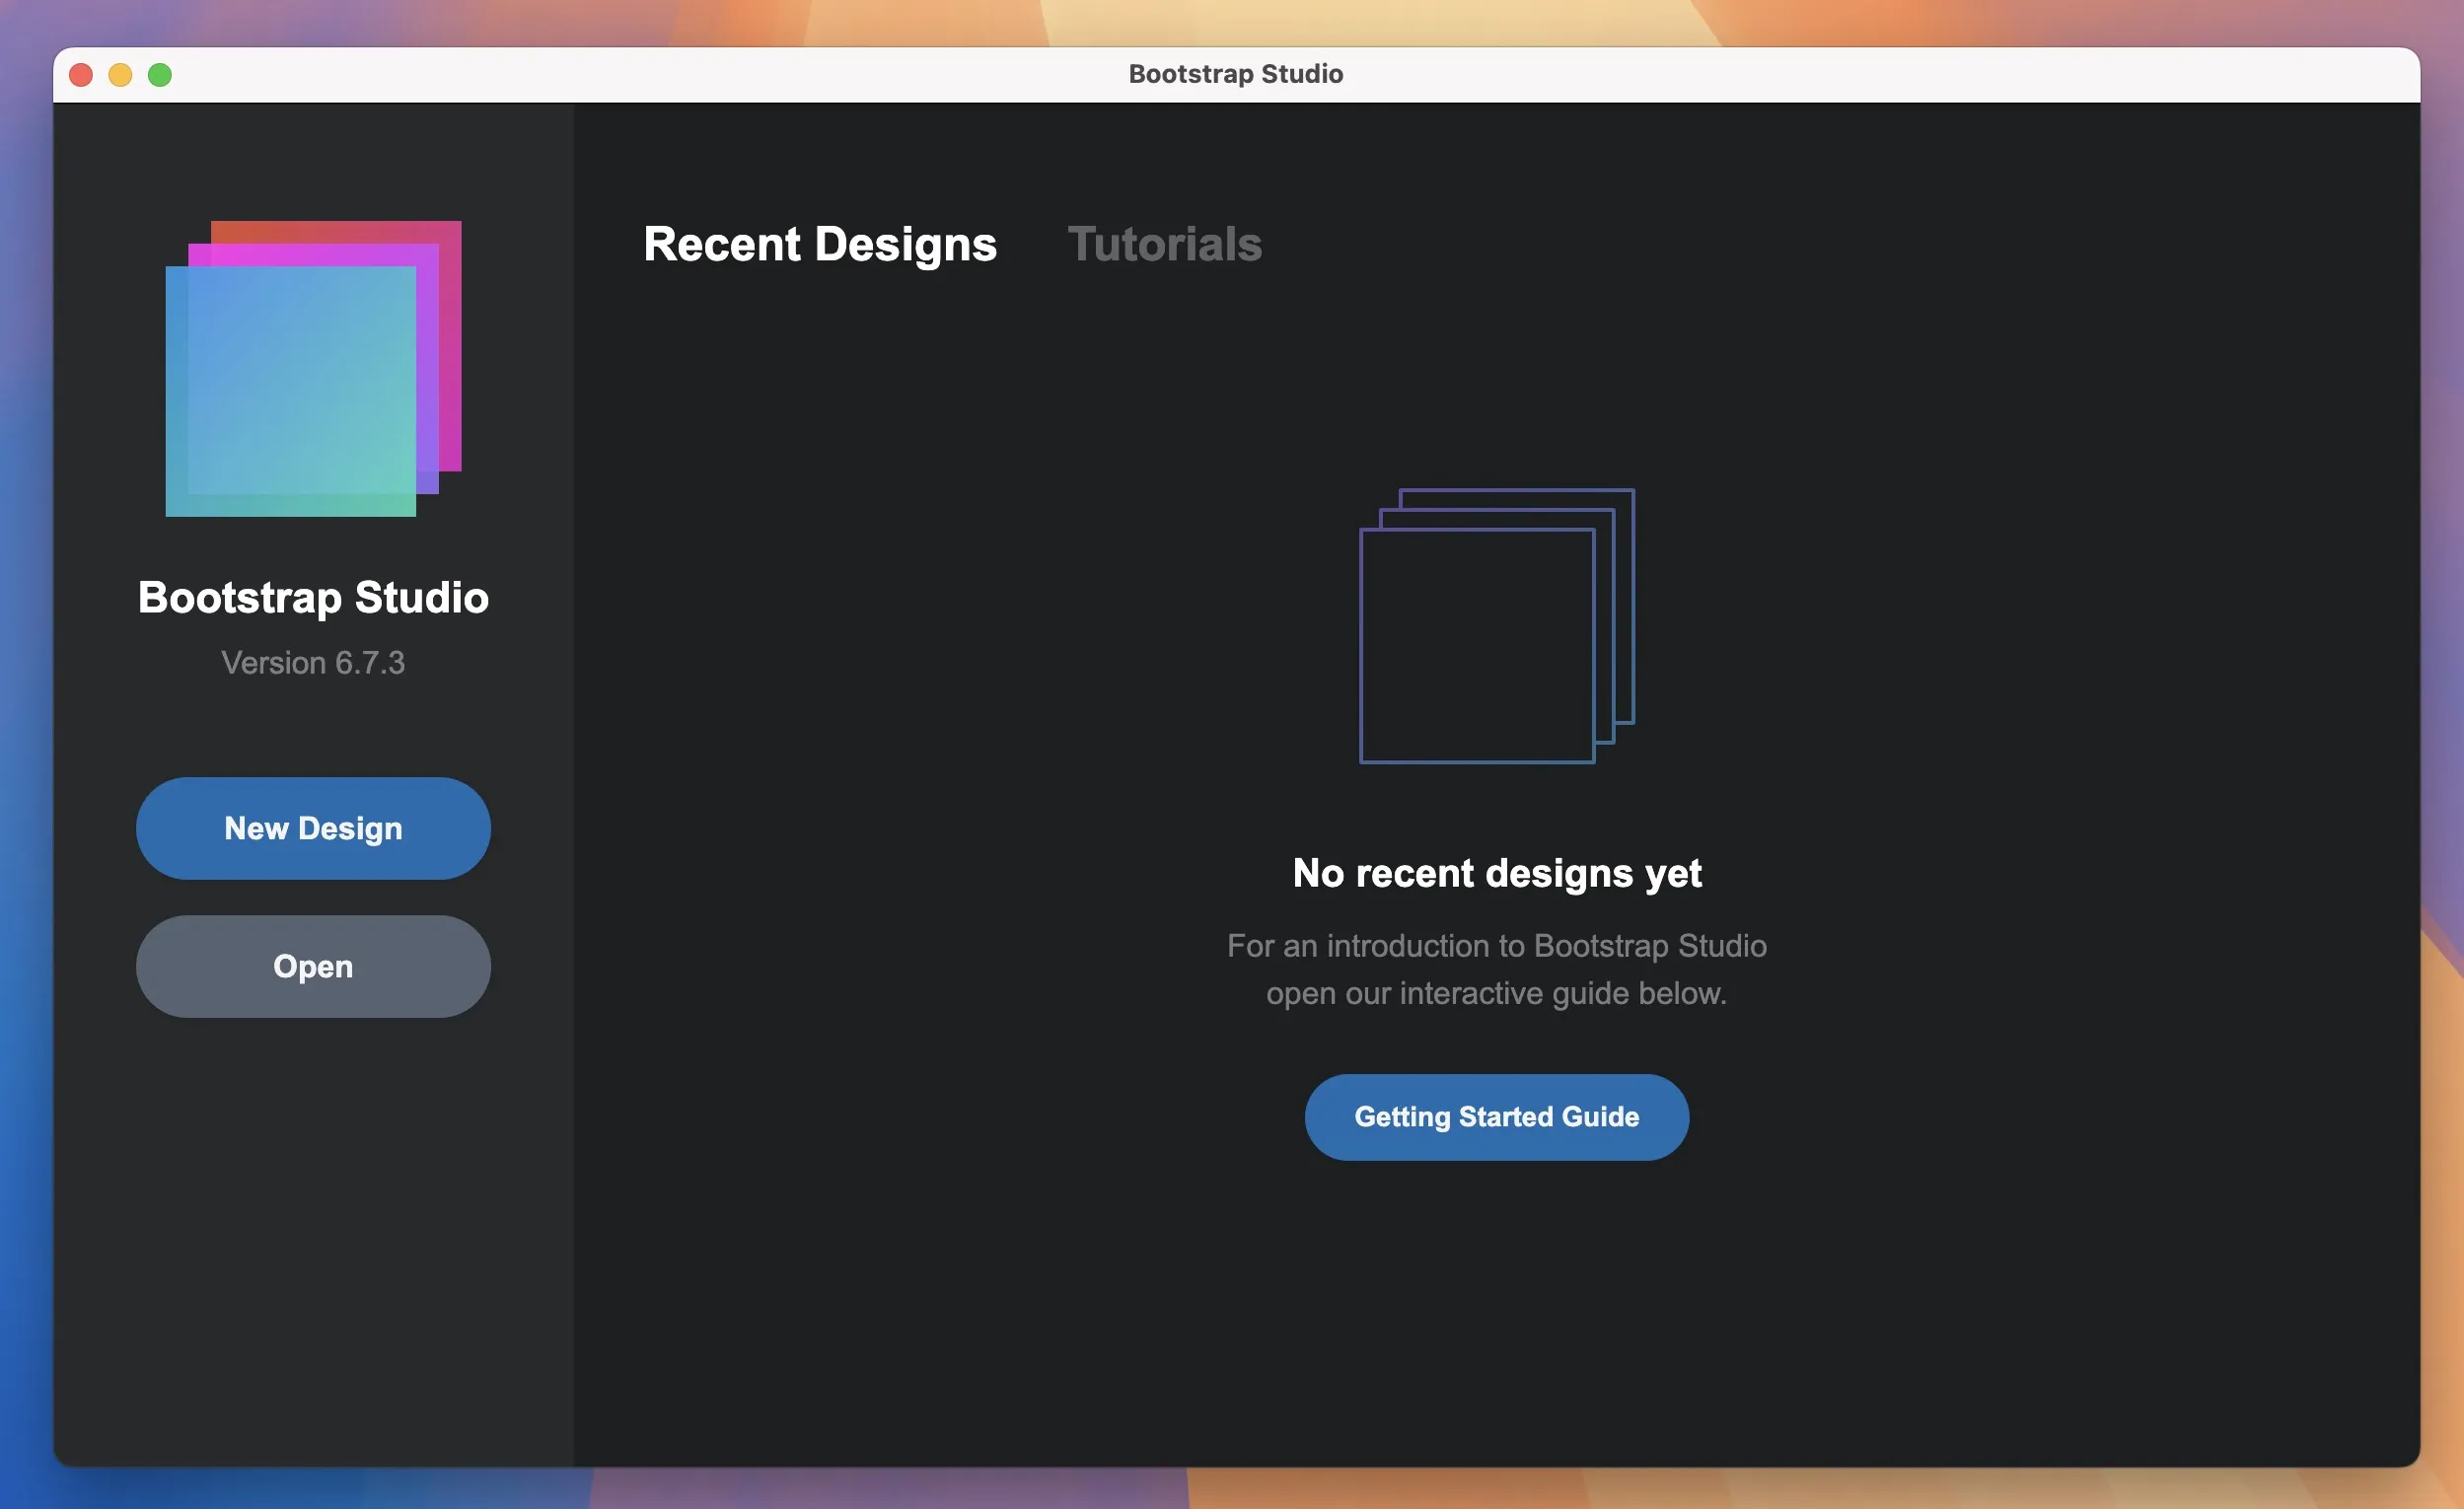Click the Bootstrap Studio logo icon
2464x1509 pixels.
point(313,368)
